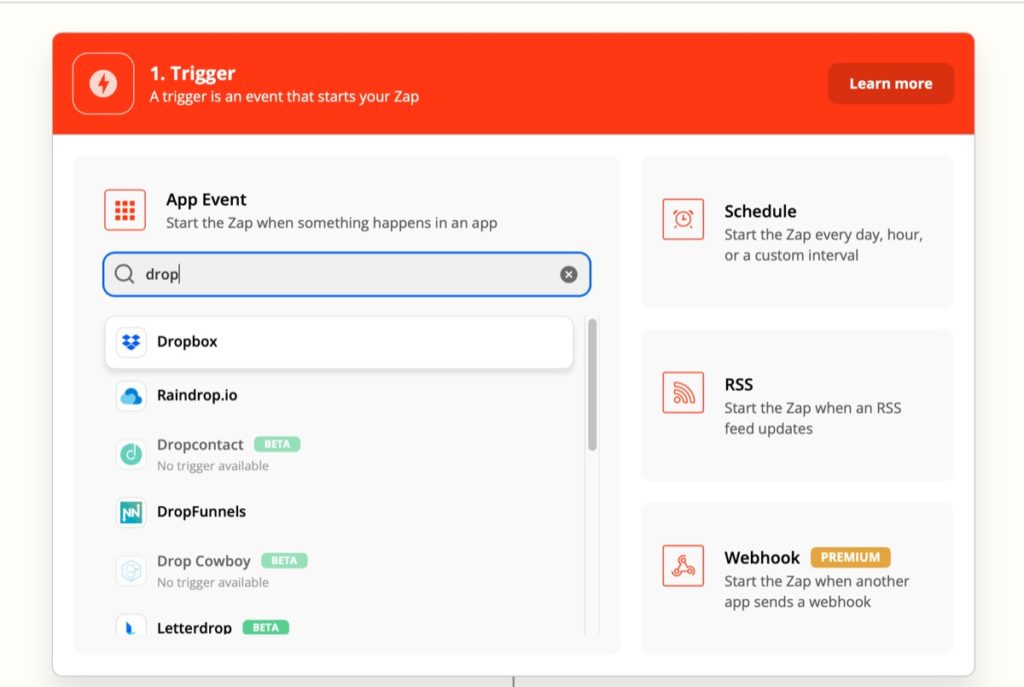Click the DropFunnels logo icon
This screenshot has height=687, width=1024.
pos(131,513)
